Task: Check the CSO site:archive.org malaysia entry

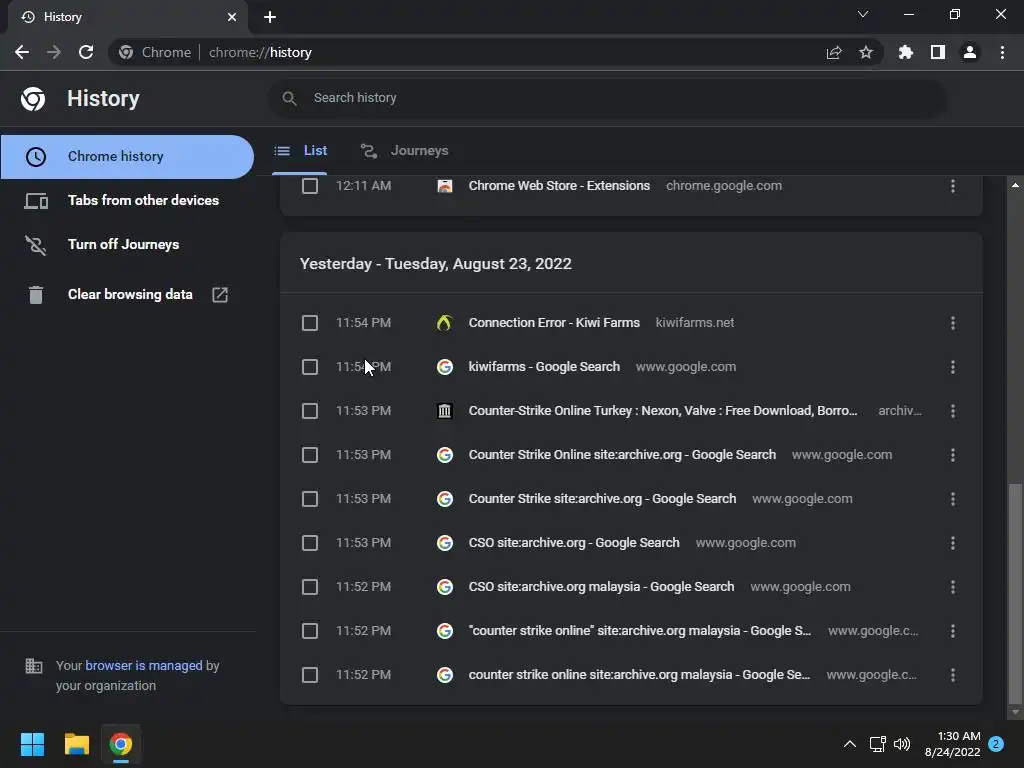Action: click(x=310, y=587)
